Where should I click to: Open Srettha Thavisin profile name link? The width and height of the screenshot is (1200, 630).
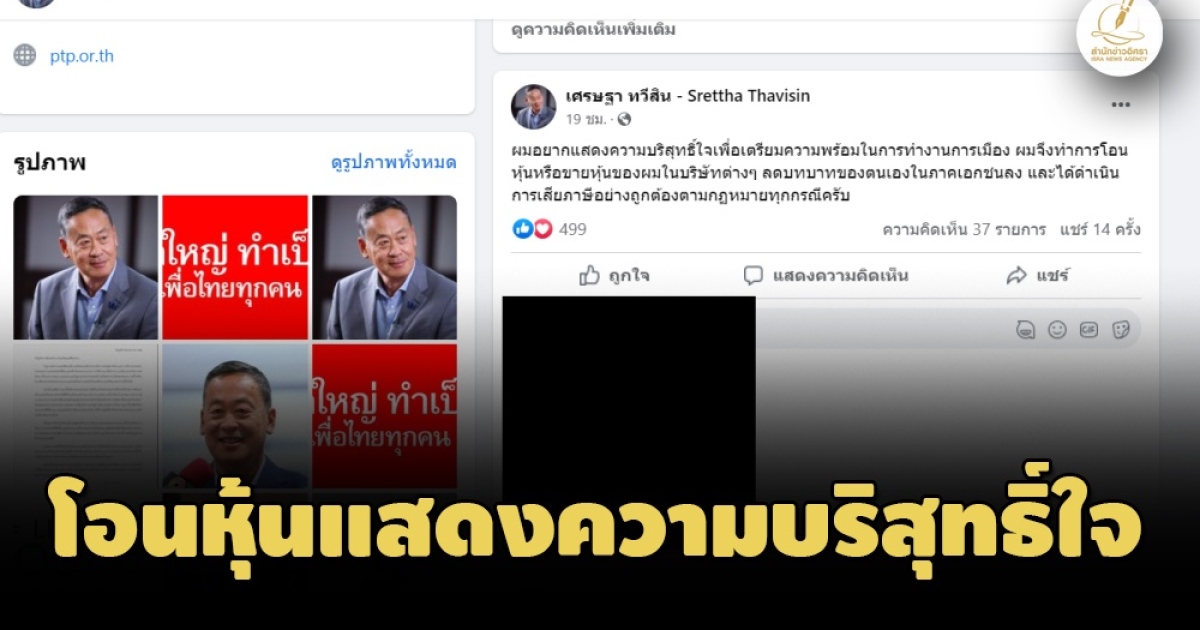688,96
